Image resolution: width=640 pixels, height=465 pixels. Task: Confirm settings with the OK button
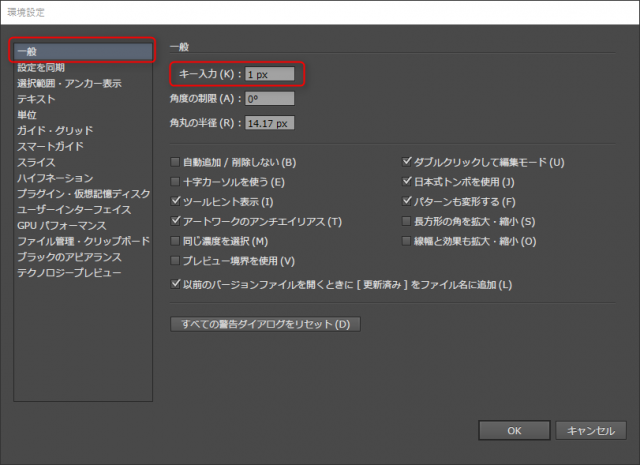click(513, 431)
